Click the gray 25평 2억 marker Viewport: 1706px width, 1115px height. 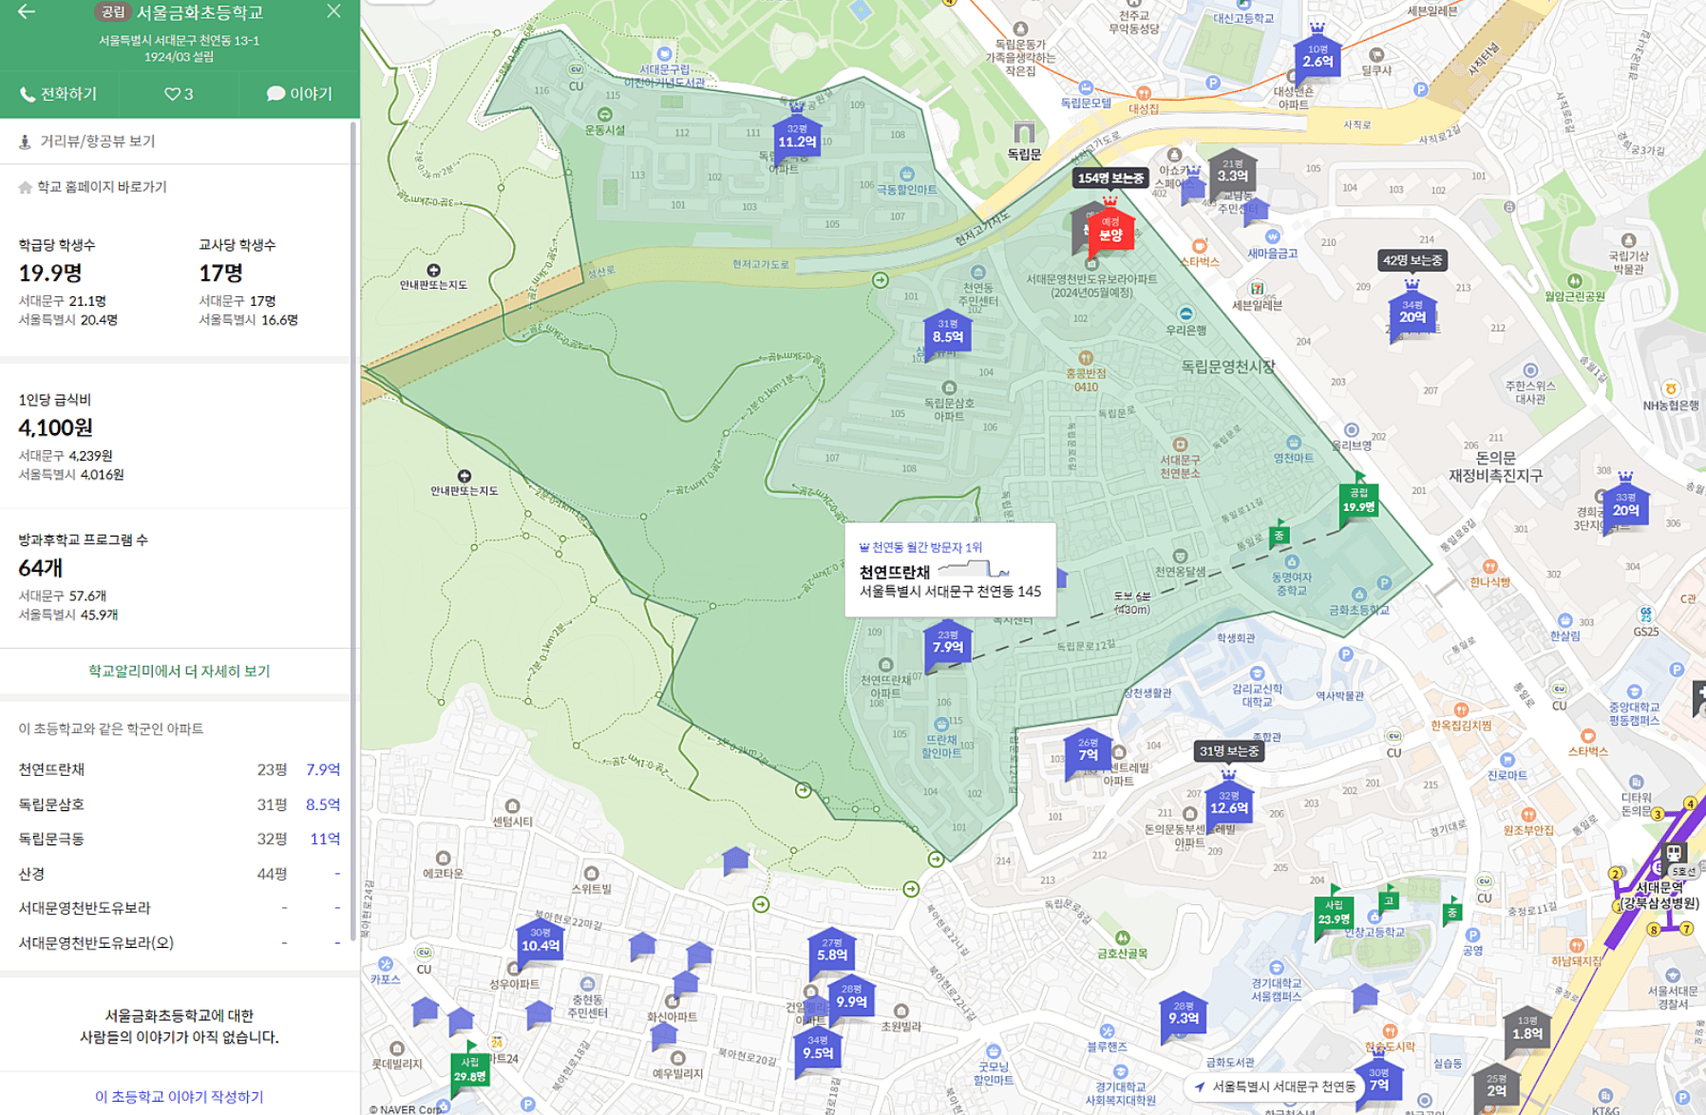[x=1496, y=1086]
